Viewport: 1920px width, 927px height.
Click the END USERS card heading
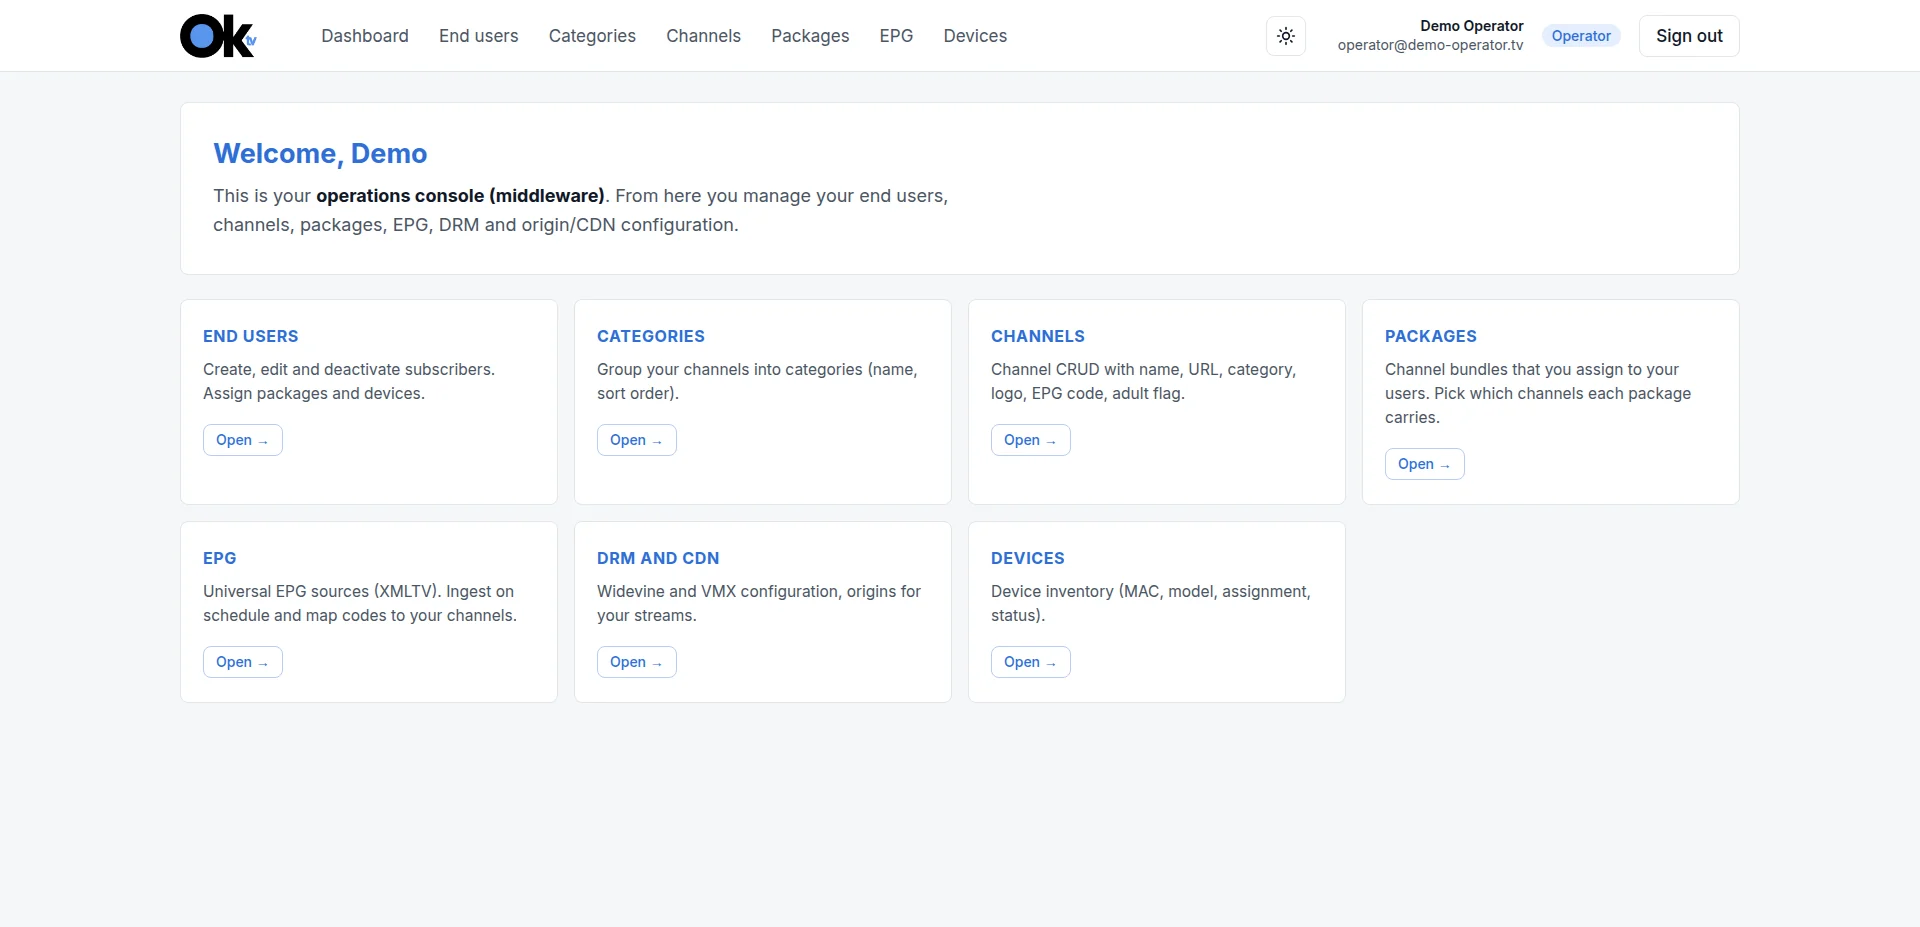tap(251, 336)
